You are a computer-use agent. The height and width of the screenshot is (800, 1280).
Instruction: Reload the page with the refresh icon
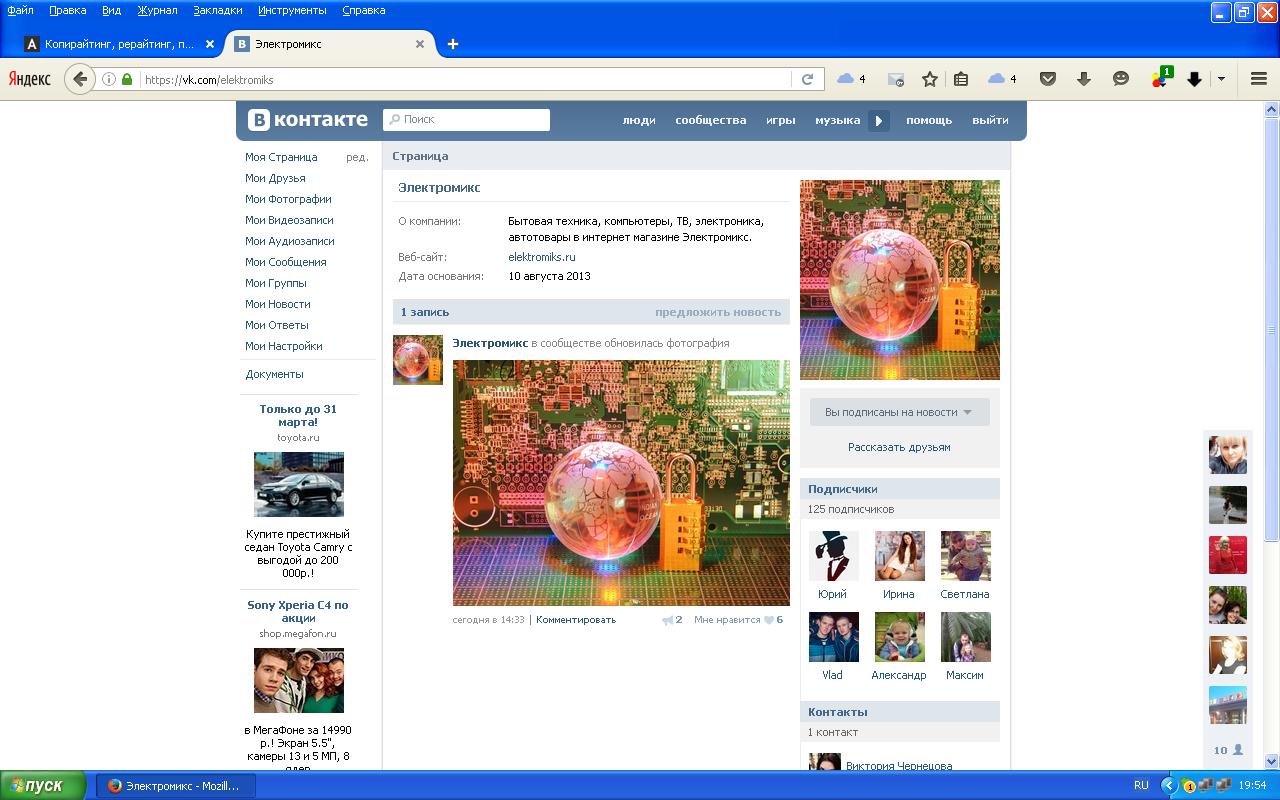coord(807,79)
